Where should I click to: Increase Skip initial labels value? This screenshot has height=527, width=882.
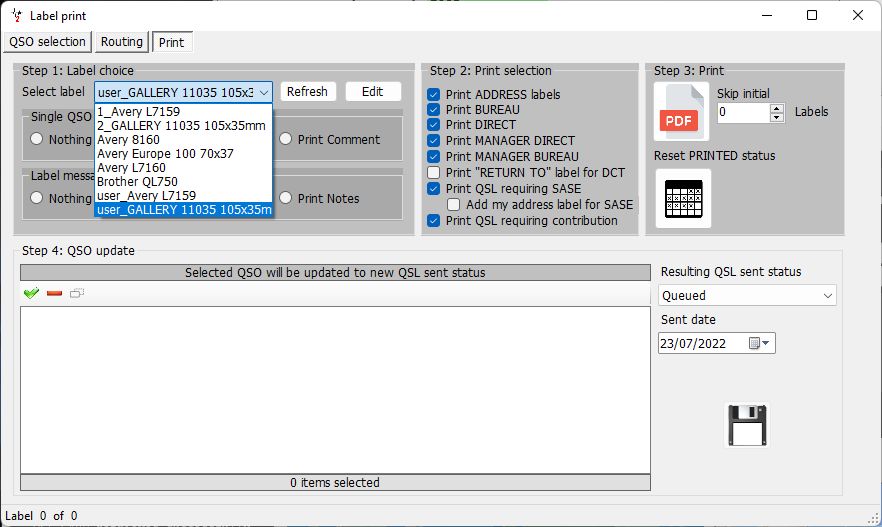point(777,108)
